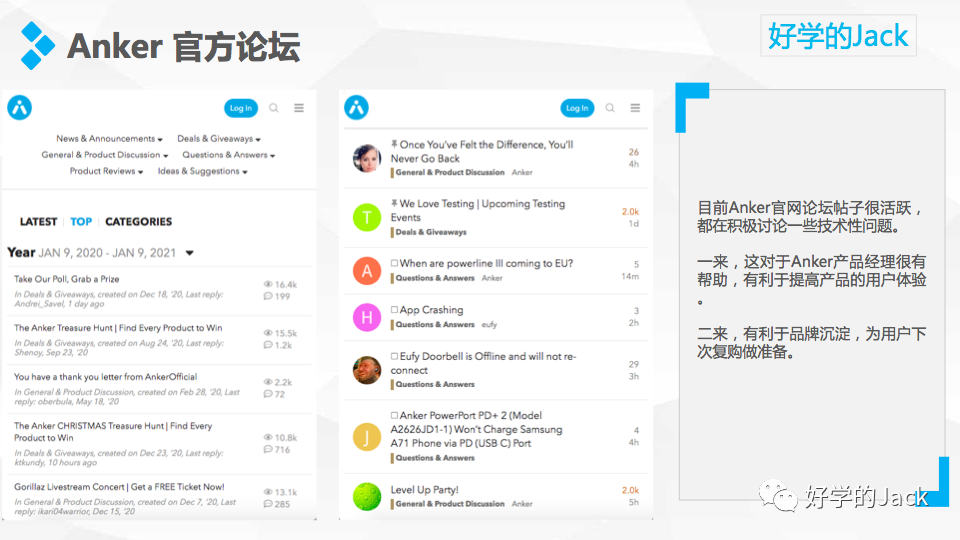Screen dimensions: 960x540
Task: Open 'The Anker CHRISTMAS Treasure Hunt' topic
Action: click(x=113, y=432)
